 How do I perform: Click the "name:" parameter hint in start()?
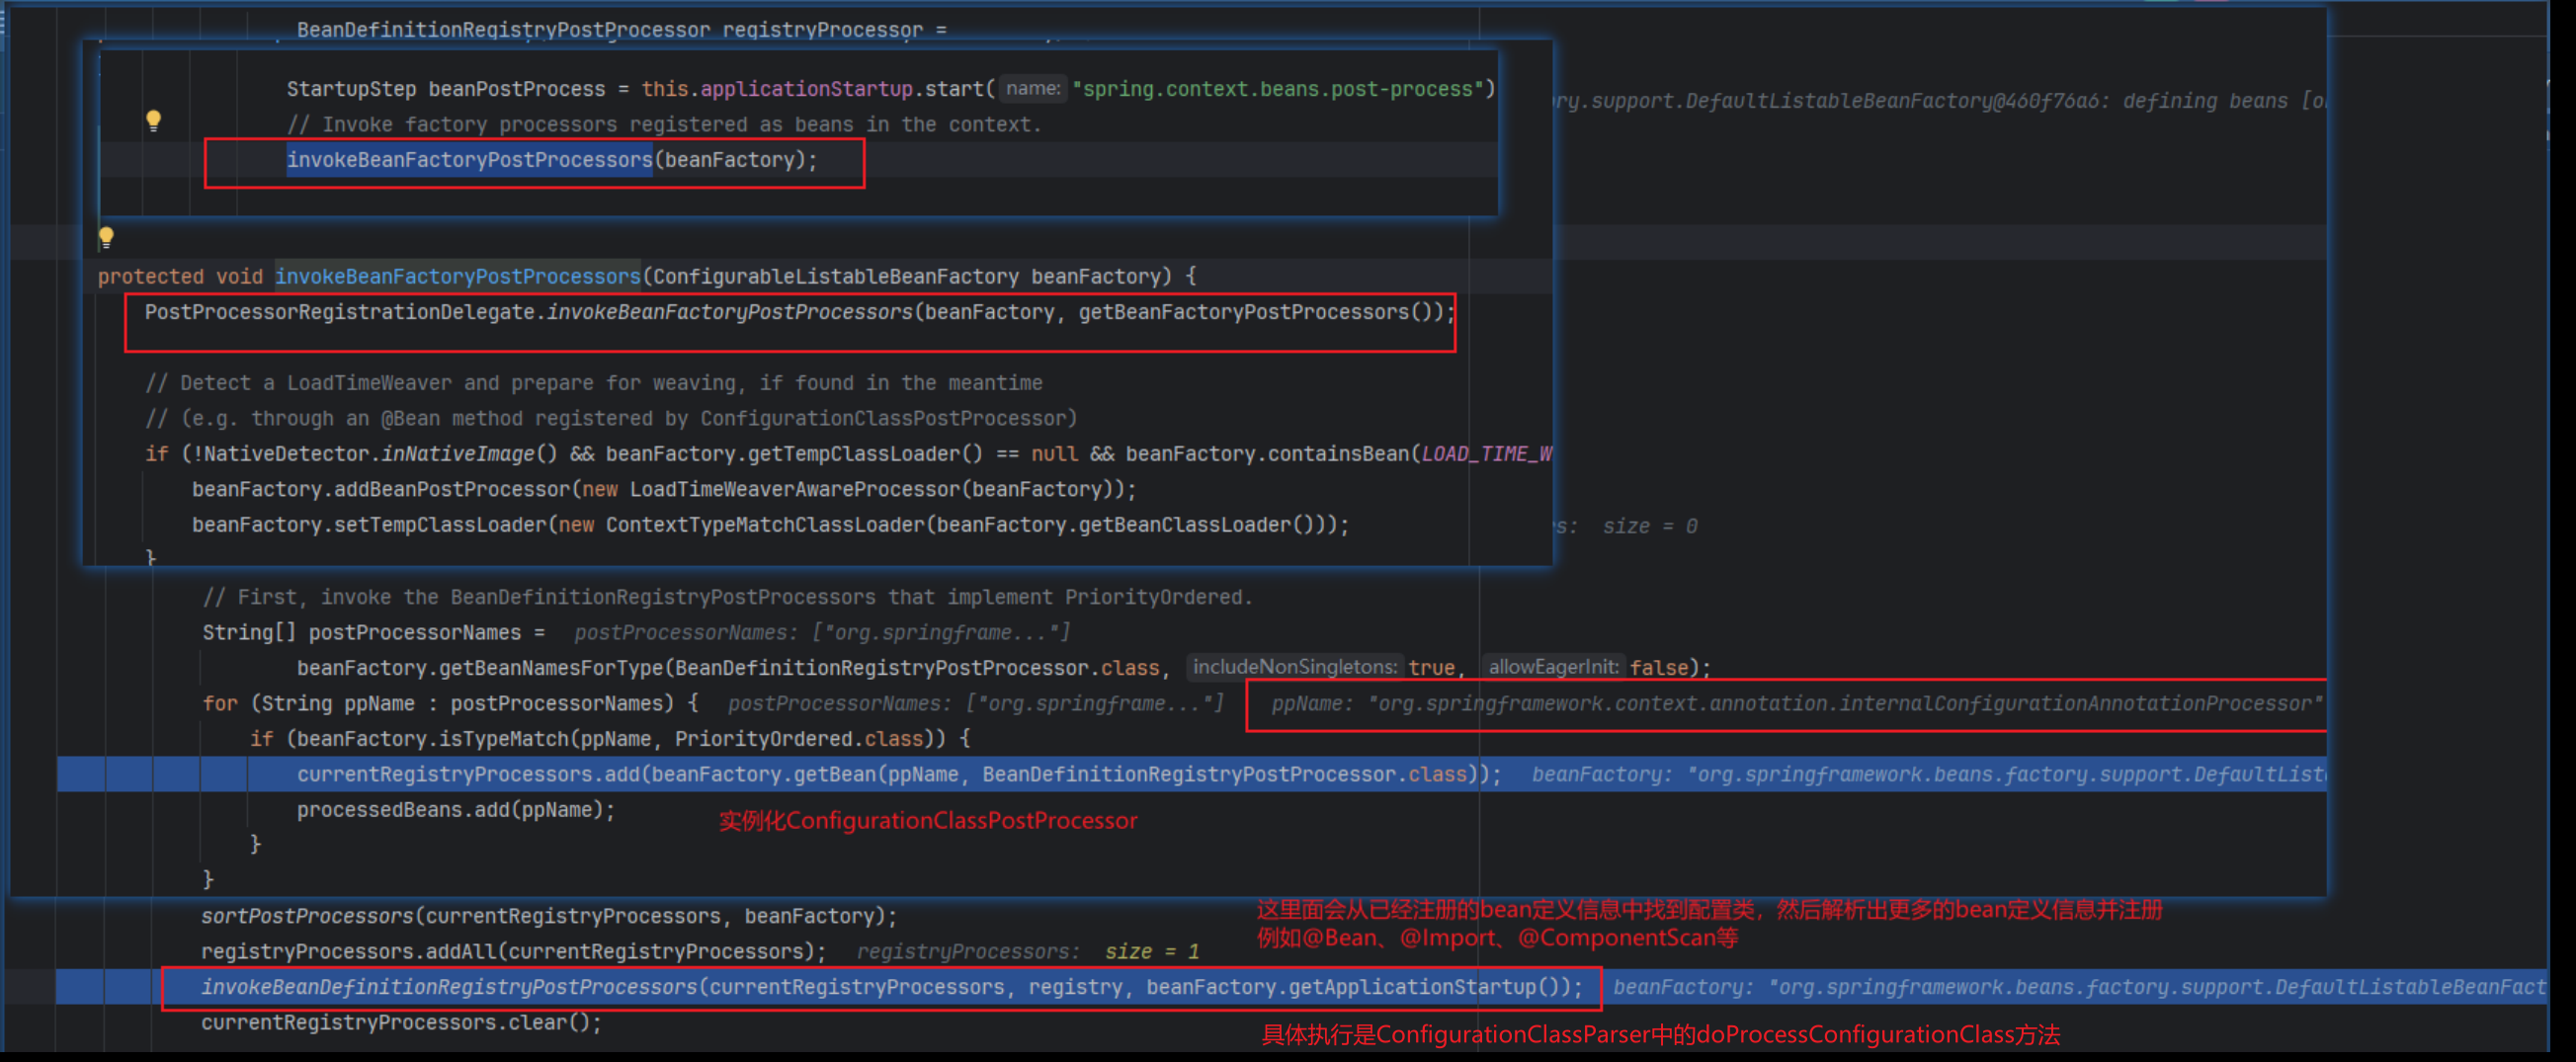click(1032, 89)
